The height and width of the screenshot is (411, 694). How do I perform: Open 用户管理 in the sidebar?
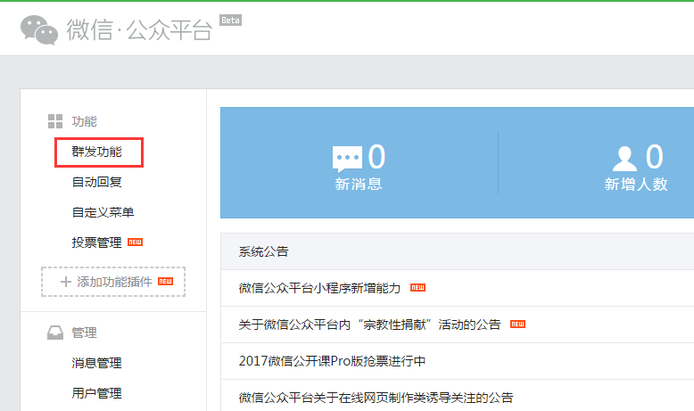(x=97, y=393)
